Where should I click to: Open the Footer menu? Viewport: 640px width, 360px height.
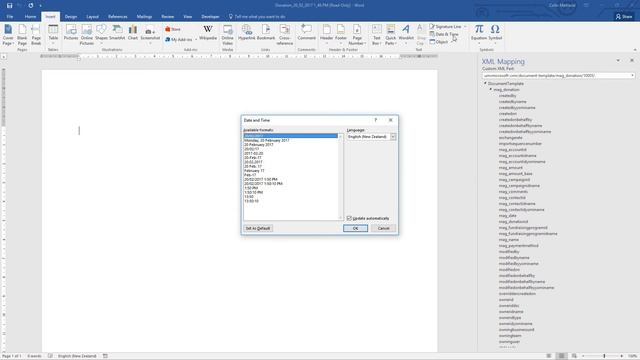341,35
